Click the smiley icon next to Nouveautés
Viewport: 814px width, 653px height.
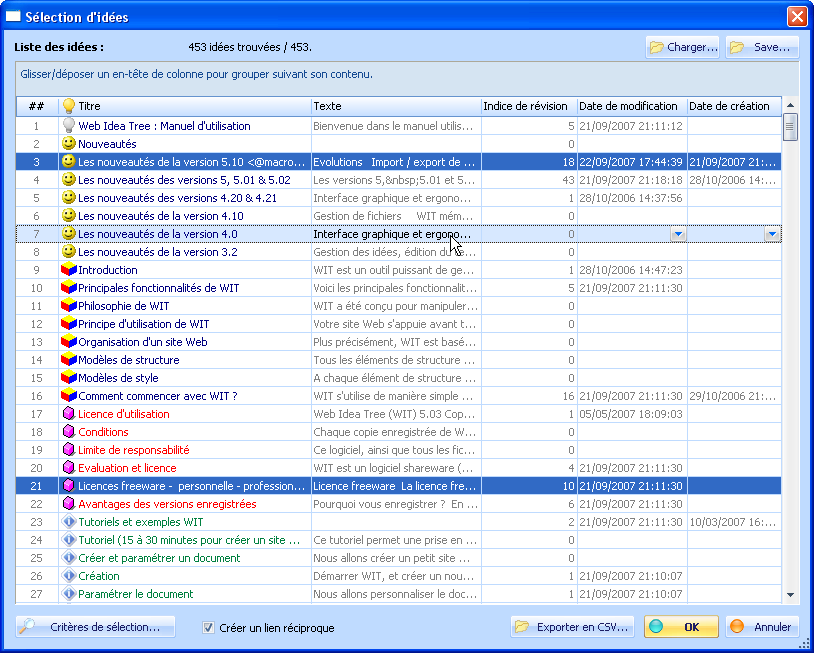click(69, 144)
